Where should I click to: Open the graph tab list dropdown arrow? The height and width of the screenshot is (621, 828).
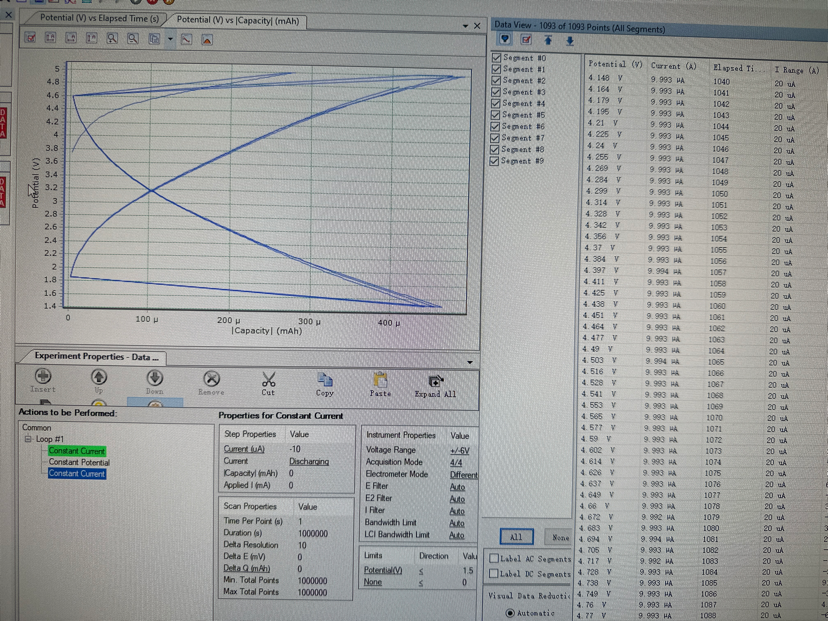[465, 25]
